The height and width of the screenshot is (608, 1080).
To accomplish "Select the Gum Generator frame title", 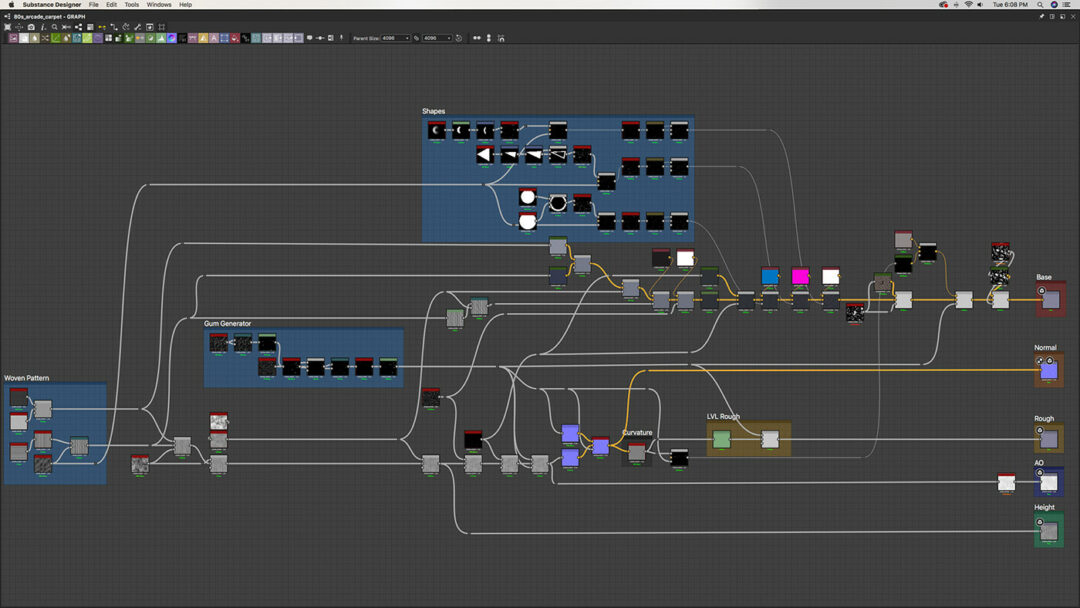I will [227, 324].
